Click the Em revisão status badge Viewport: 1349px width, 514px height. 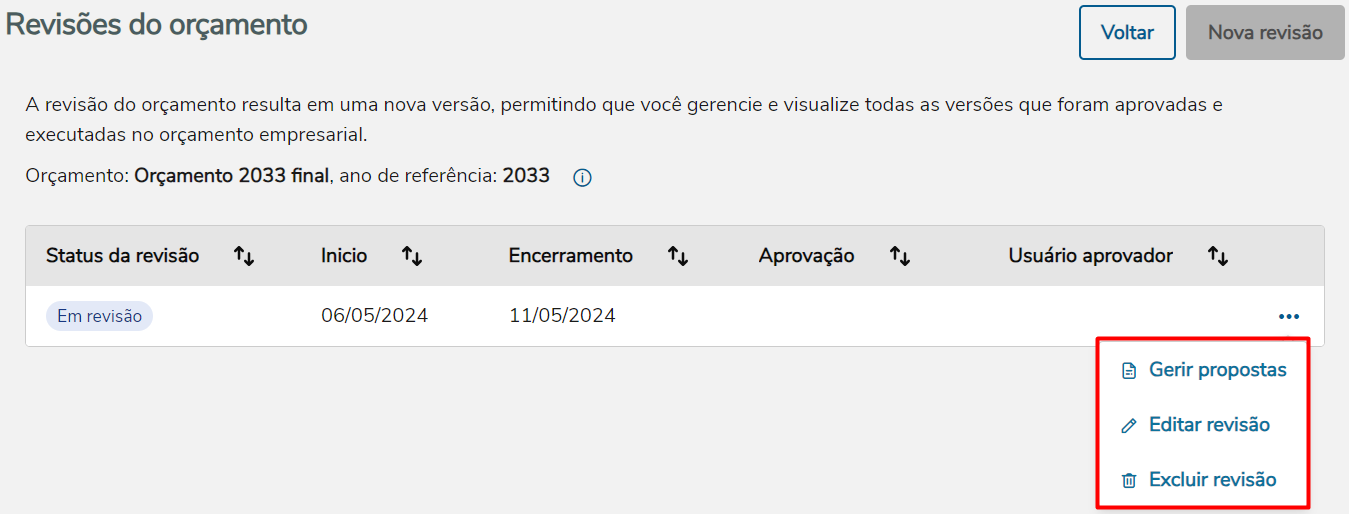tap(99, 316)
